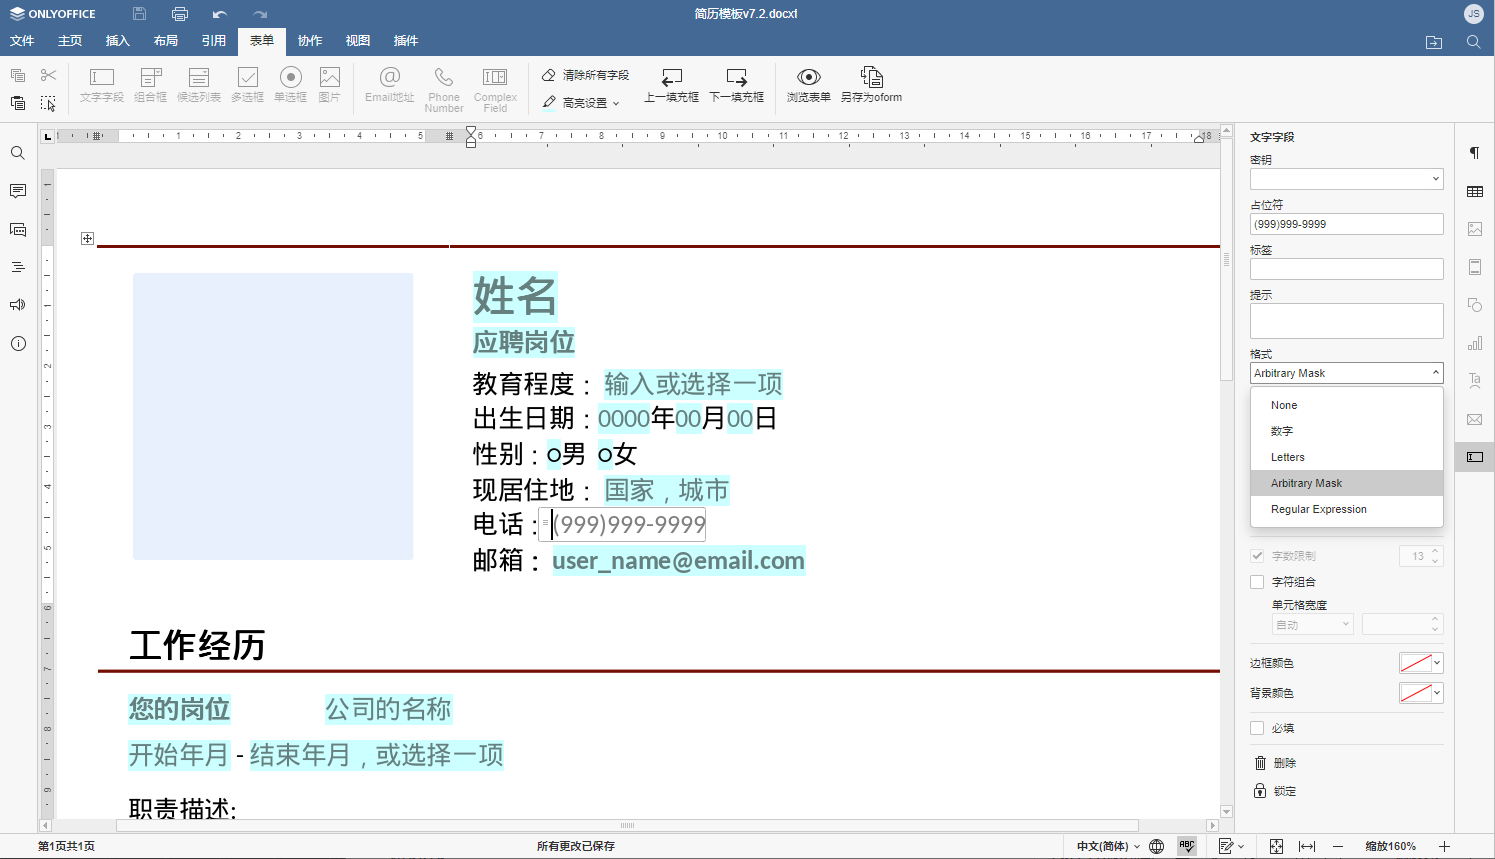
Task: Select the 女 radio button
Action: pos(605,456)
